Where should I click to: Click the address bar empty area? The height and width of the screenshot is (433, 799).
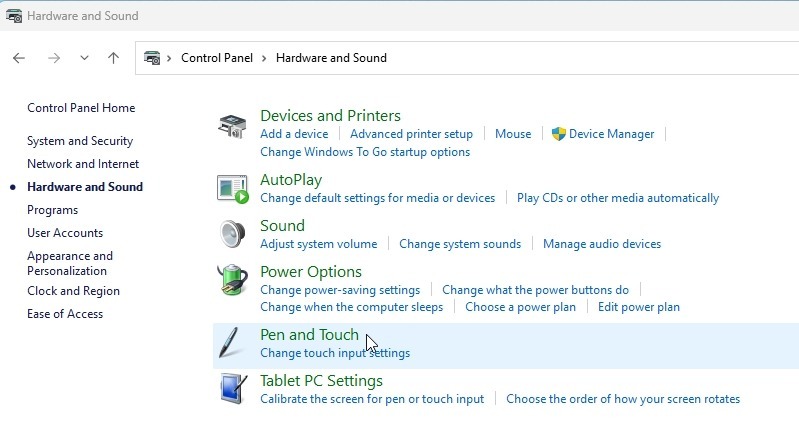point(600,58)
